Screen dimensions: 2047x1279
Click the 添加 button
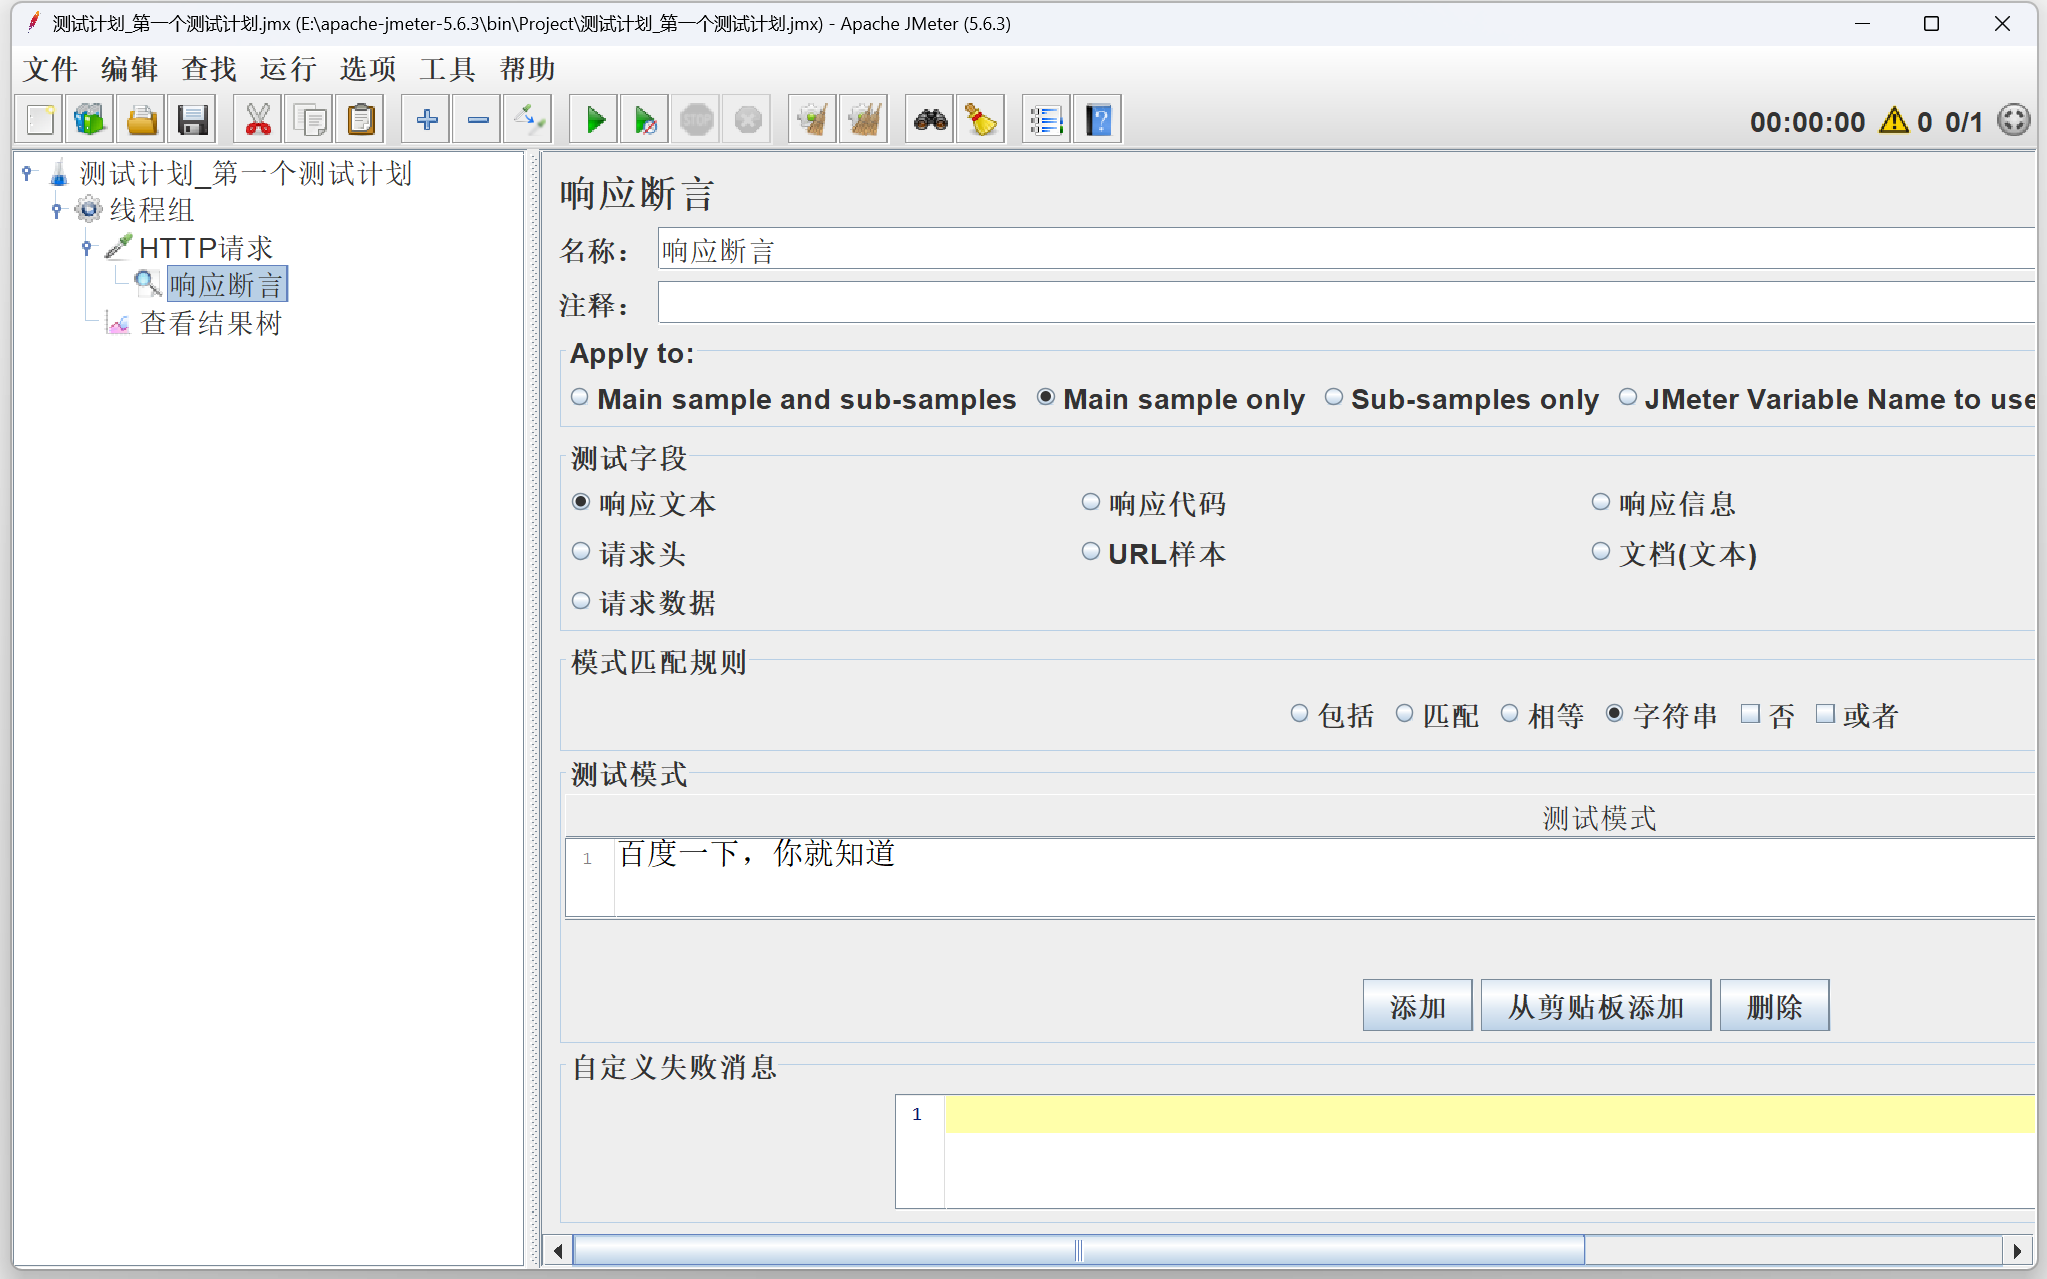(x=1417, y=1006)
